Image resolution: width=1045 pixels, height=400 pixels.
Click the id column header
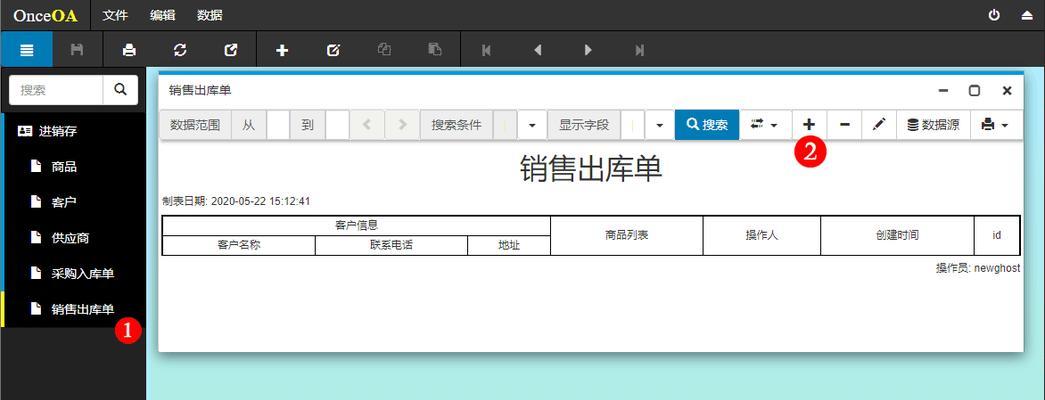(996, 235)
